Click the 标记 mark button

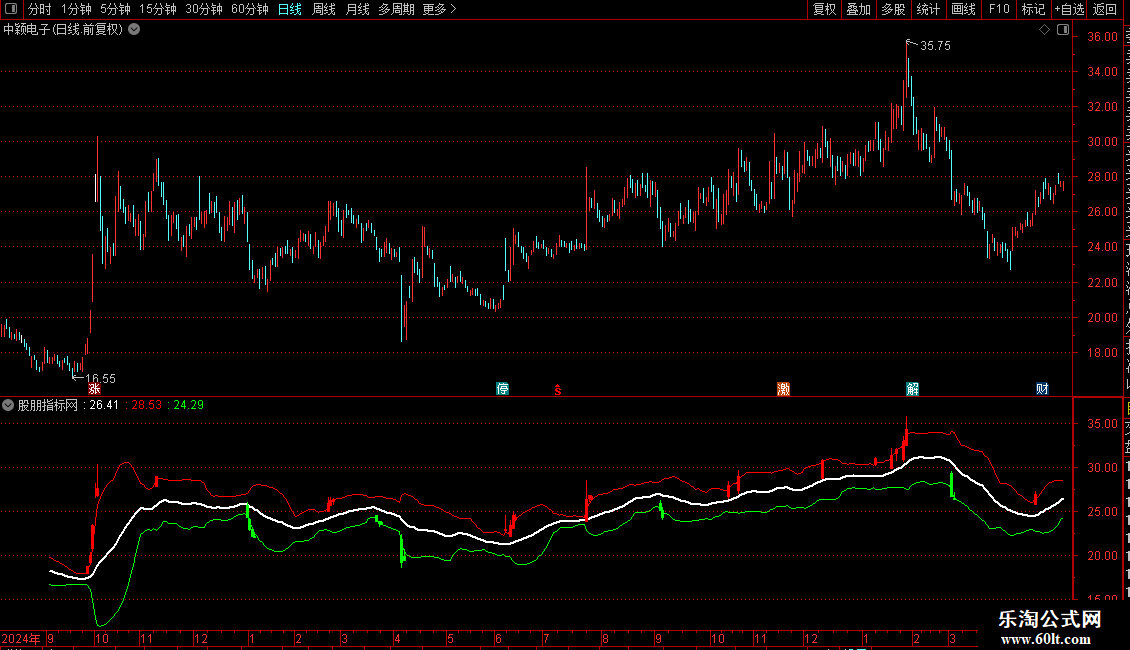coord(1033,9)
